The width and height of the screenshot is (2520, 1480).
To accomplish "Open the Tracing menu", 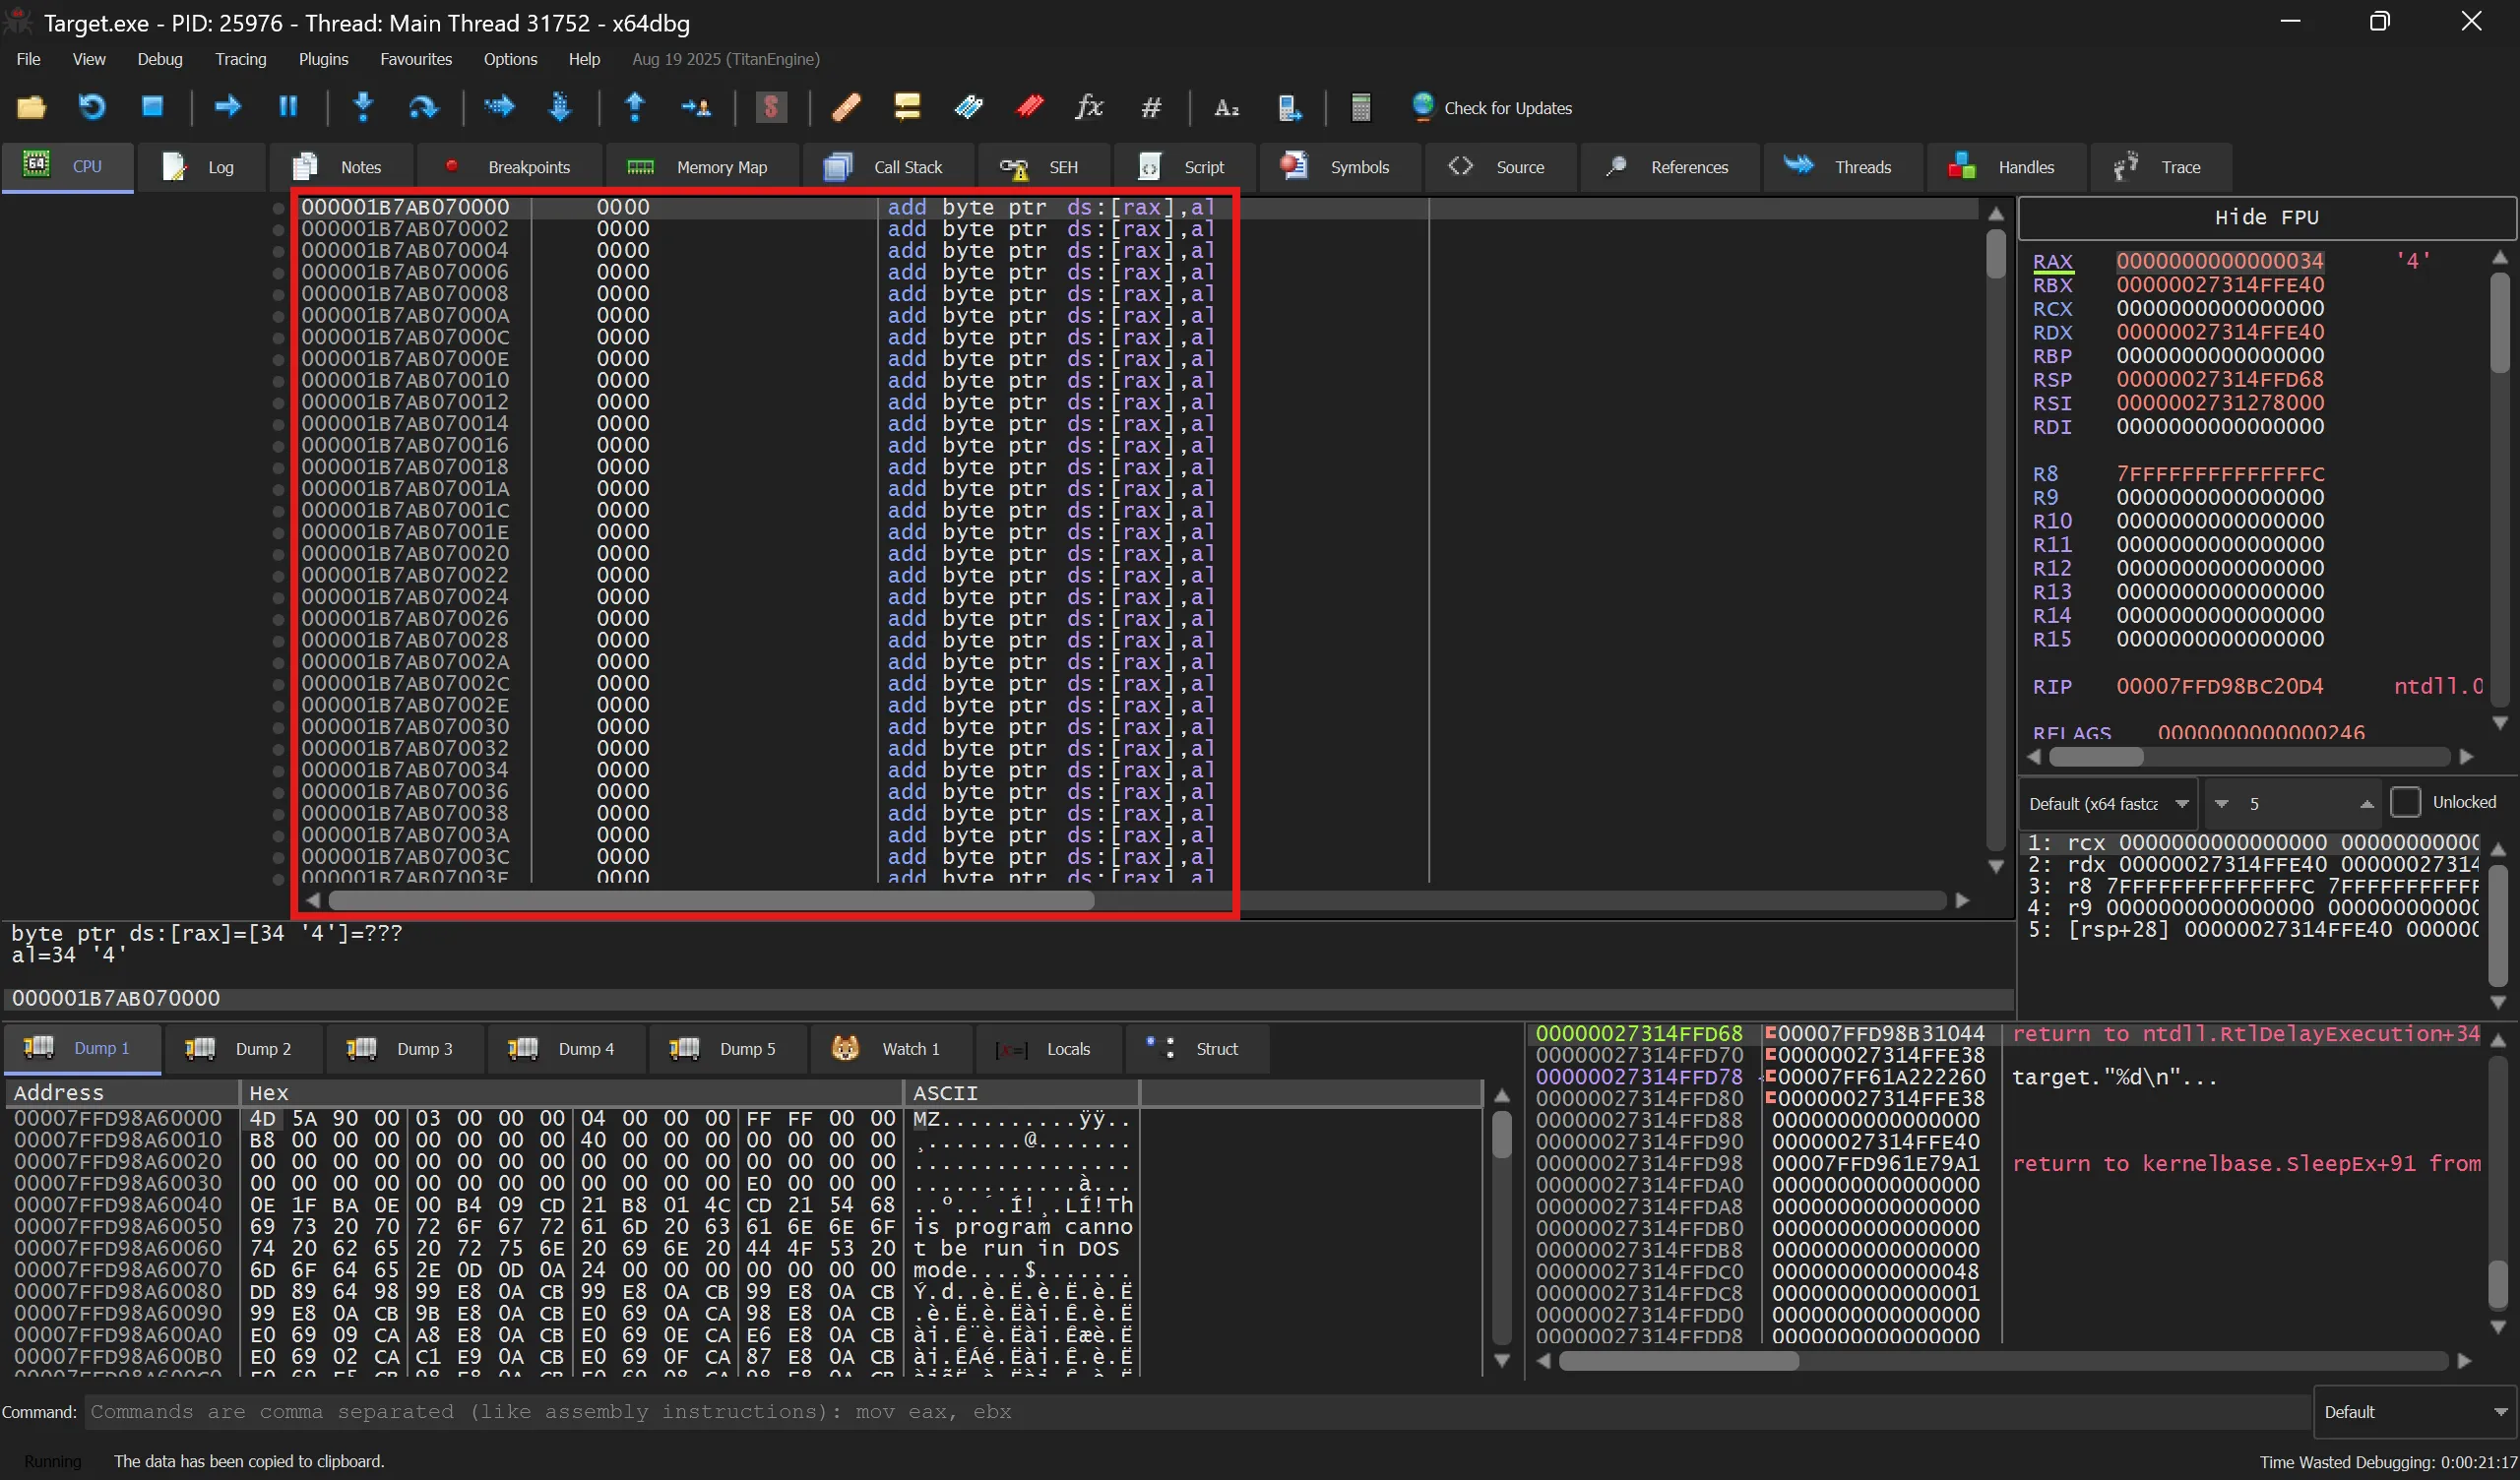I will pyautogui.click(x=240, y=59).
